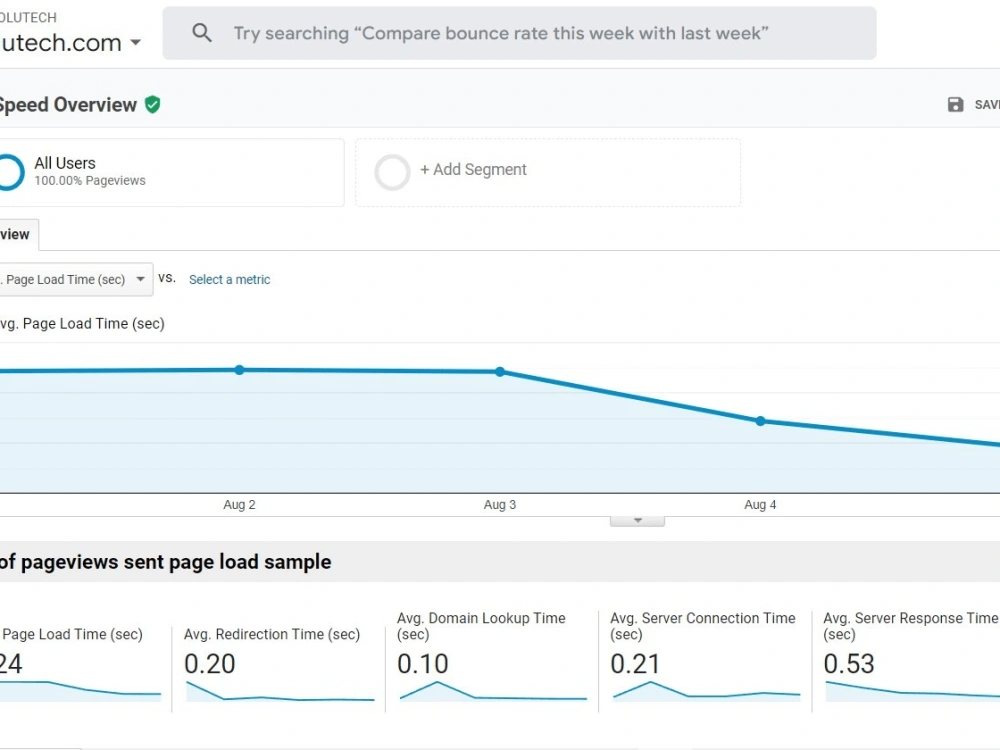Click the Aug 4 data point on the chart
Viewport: 1000px width, 750px height.
[x=760, y=421]
